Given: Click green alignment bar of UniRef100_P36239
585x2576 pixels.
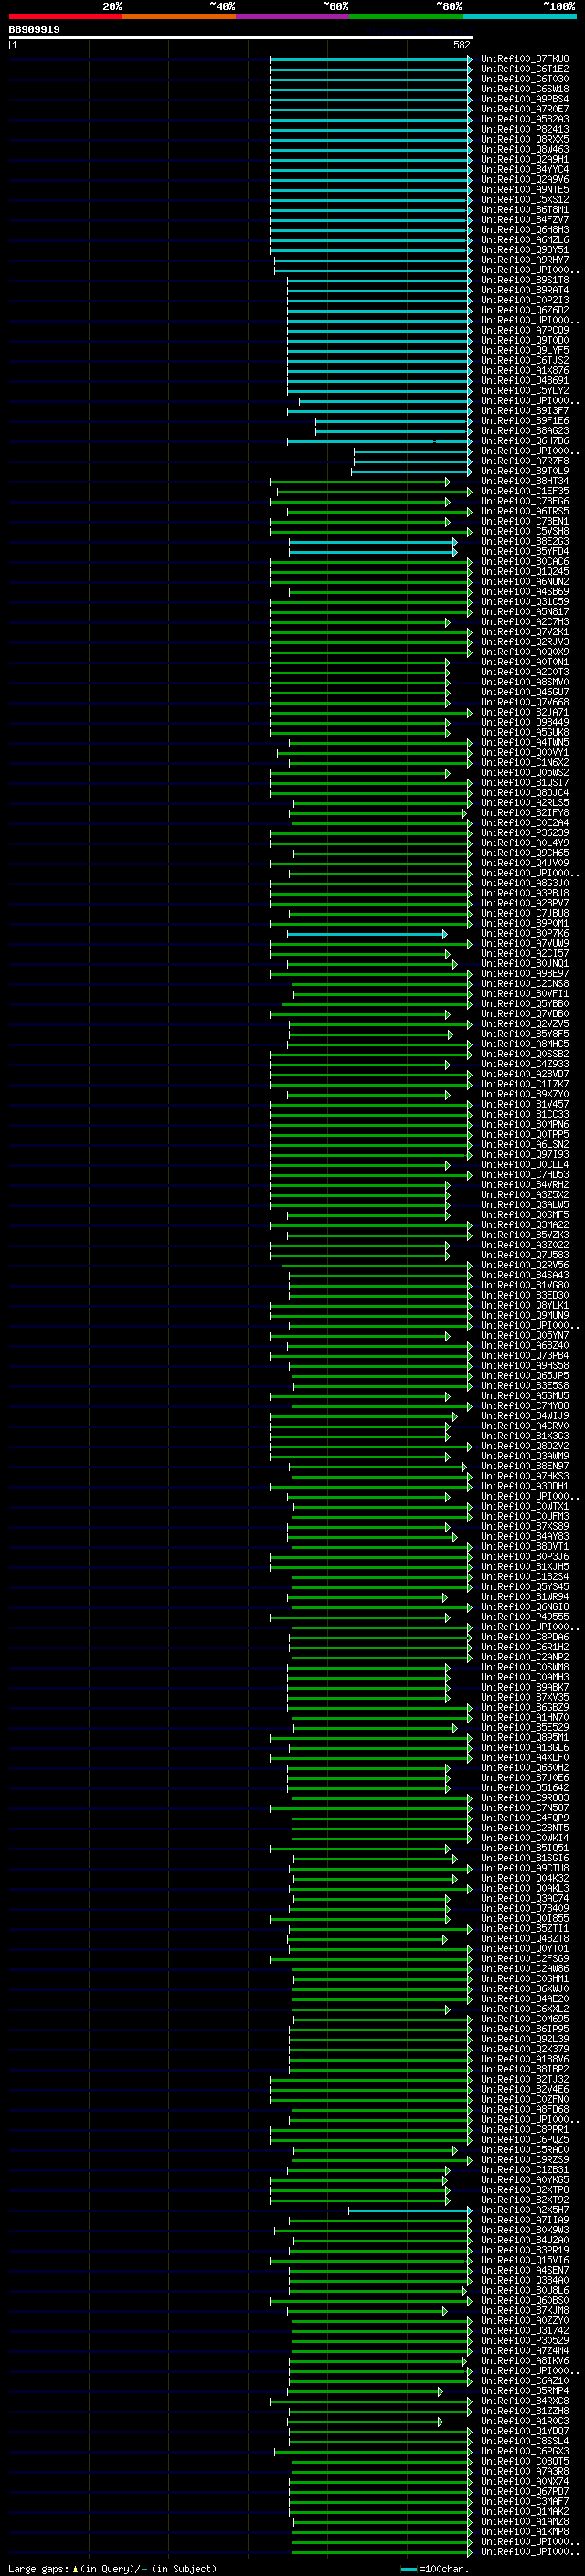Looking at the screenshot, I should [370, 833].
